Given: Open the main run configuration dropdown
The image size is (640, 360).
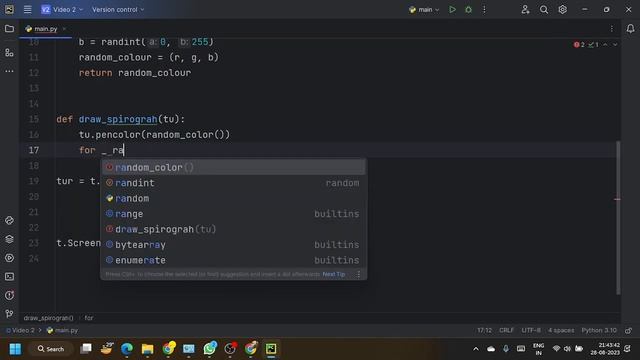Looking at the screenshot, I should [x=424, y=9].
